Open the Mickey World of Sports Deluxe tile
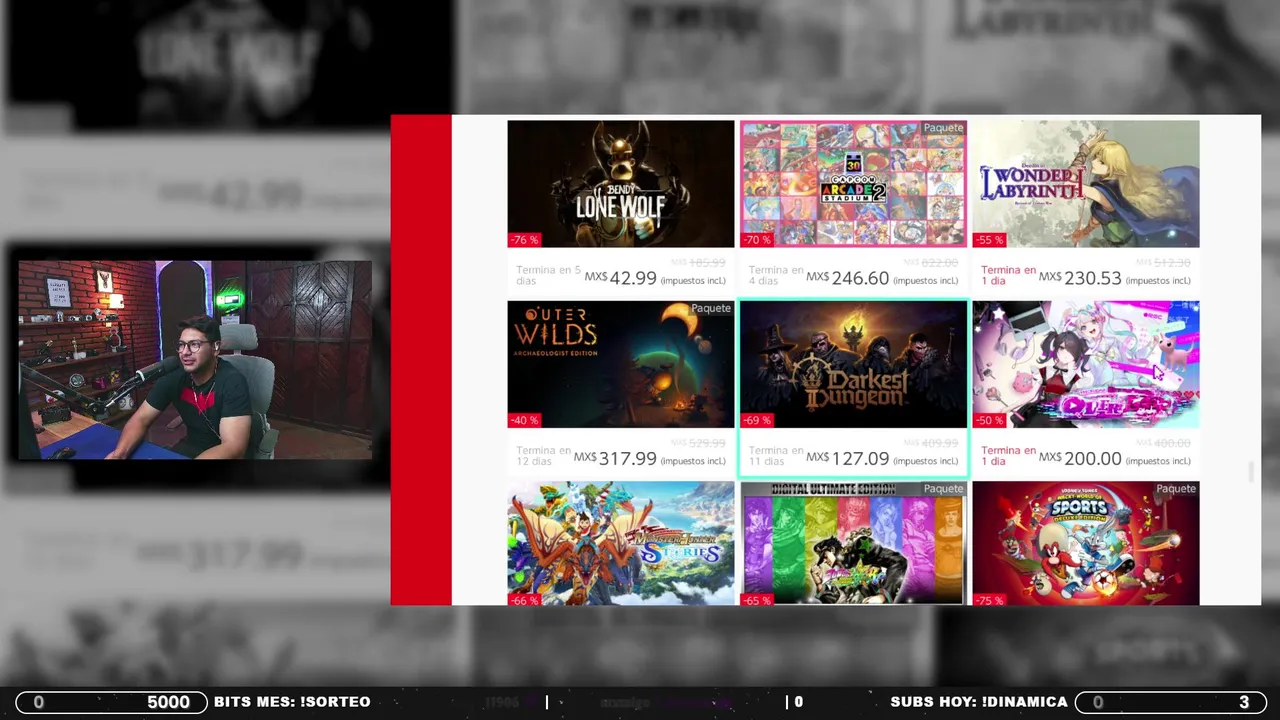1280x720 pixels. click(1085, 543)
